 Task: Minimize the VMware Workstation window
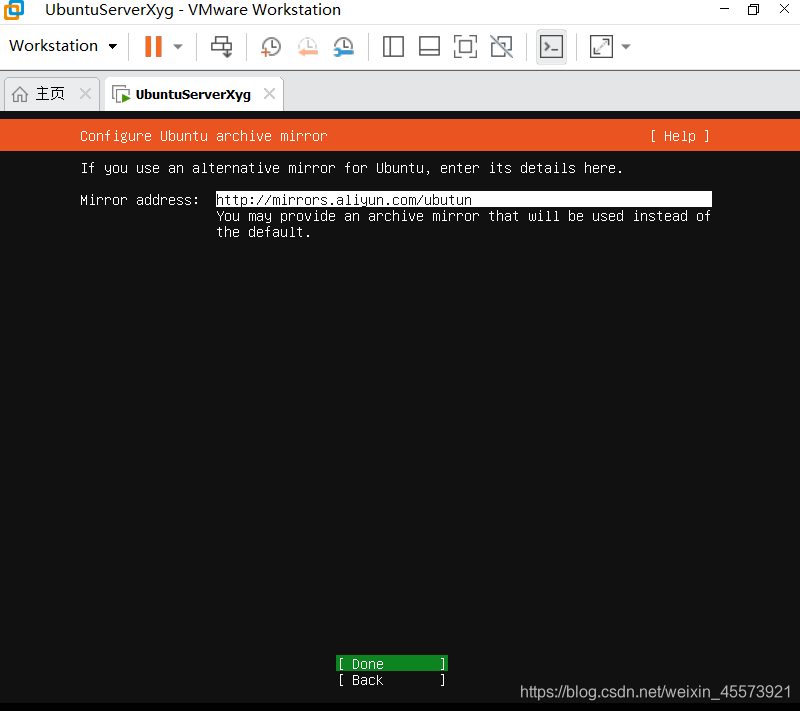[724, 9]
